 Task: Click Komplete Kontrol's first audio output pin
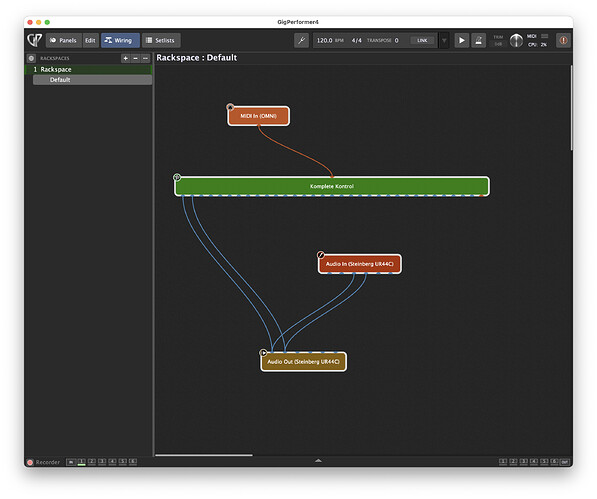(x=183, y=196)
